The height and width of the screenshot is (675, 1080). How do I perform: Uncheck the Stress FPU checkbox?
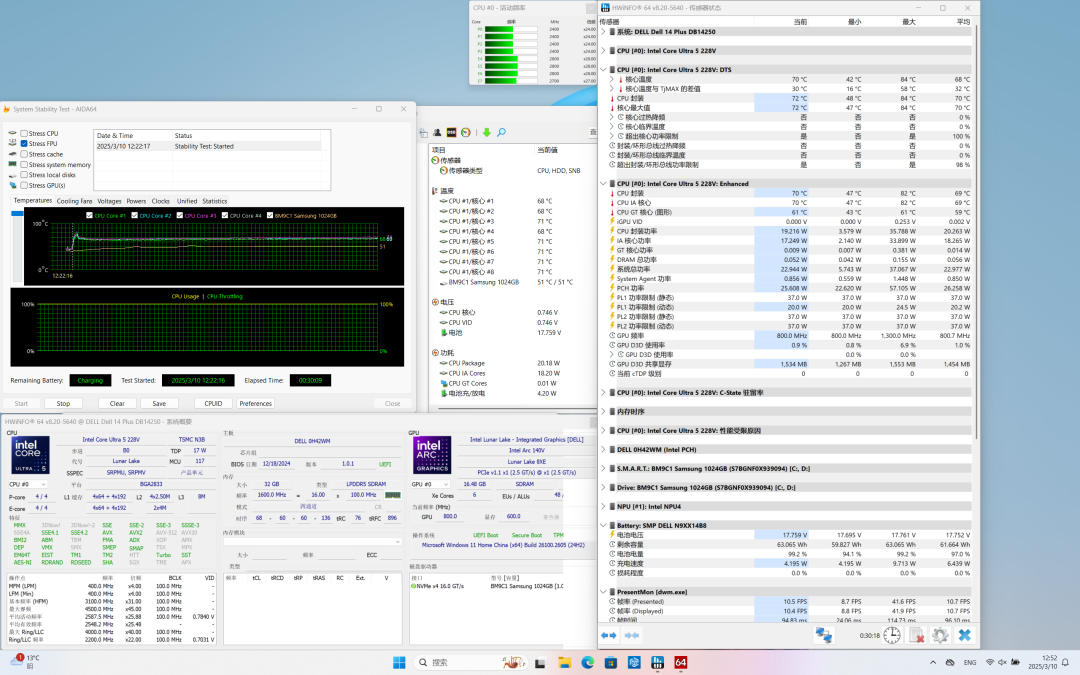click(24, 144)
